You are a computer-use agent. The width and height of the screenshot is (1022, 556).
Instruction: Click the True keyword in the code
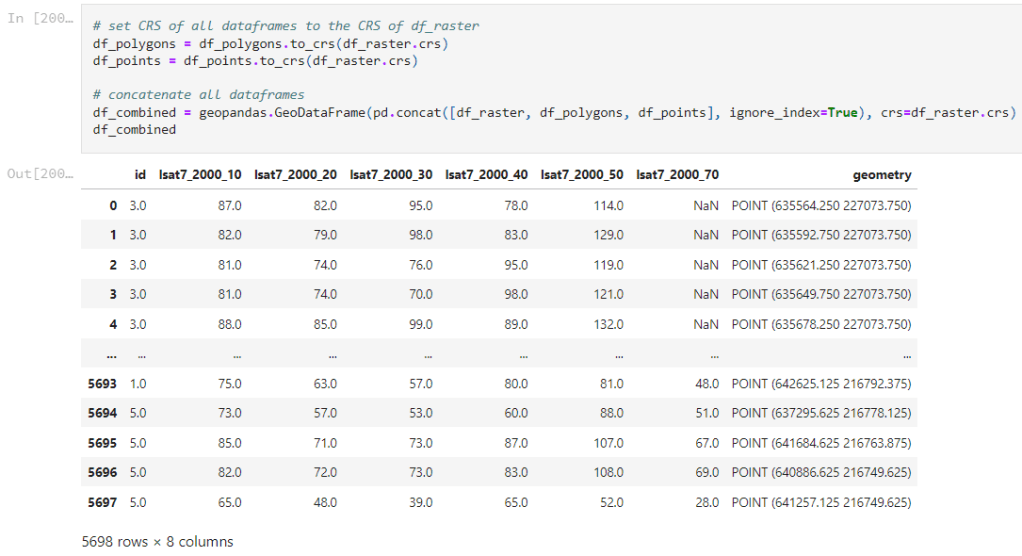842,113
